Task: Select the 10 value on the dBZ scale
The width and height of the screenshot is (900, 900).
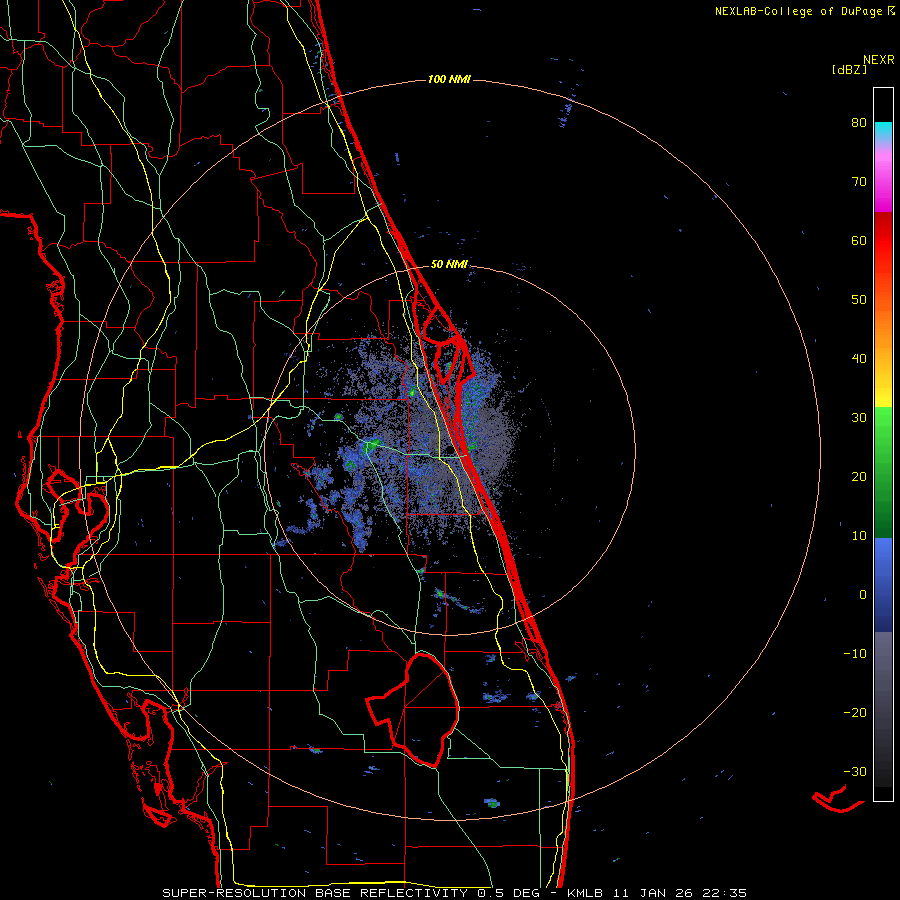Action: [859, 536]
